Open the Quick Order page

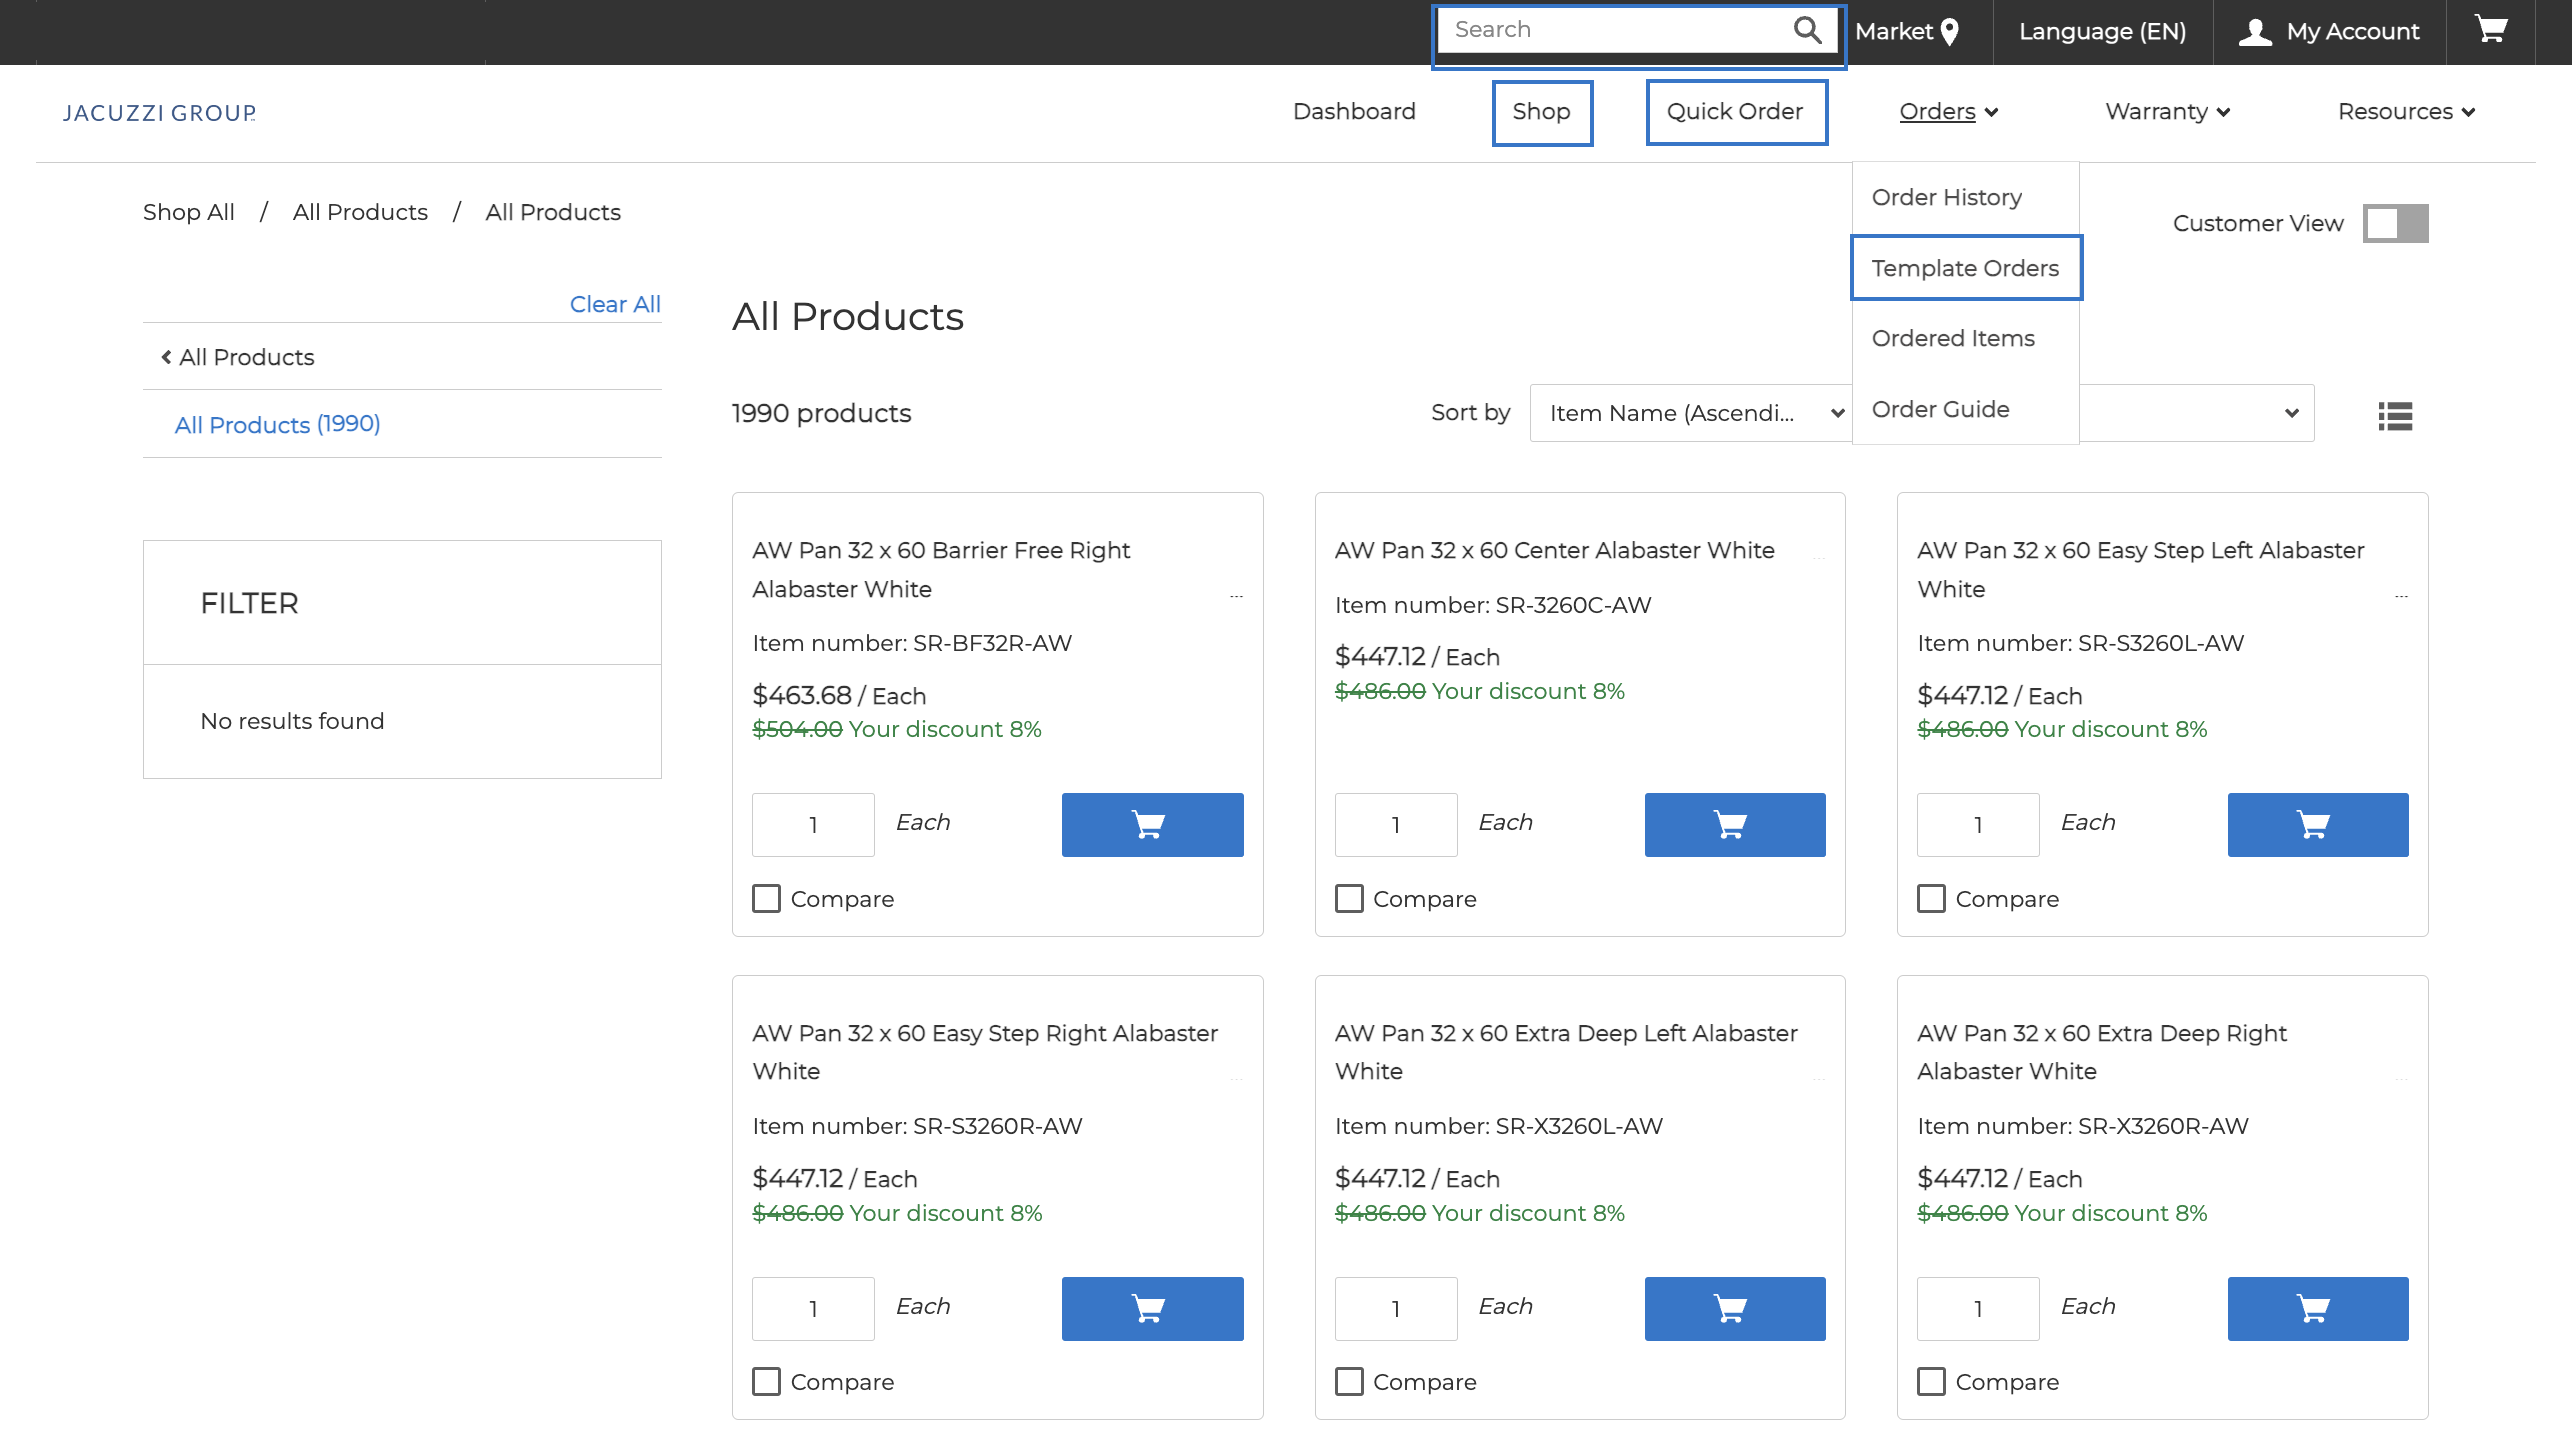pos(1735,112)
